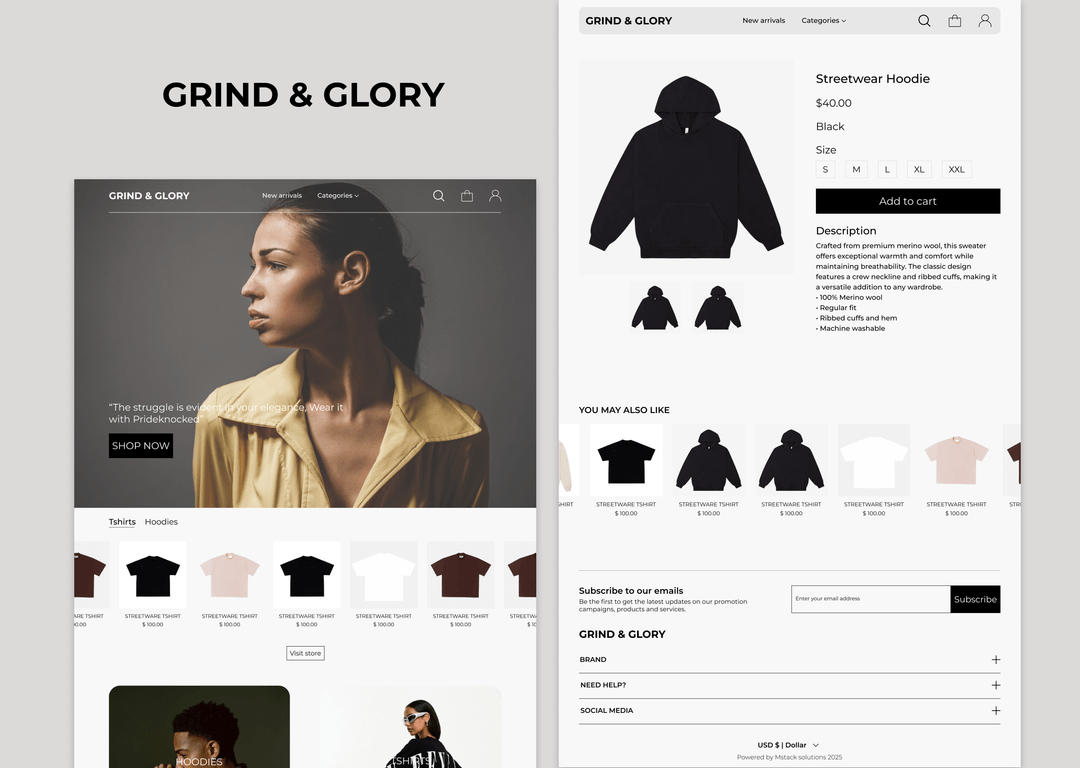
Task: Switch to Hoodies tab
Action: (161, 521)
